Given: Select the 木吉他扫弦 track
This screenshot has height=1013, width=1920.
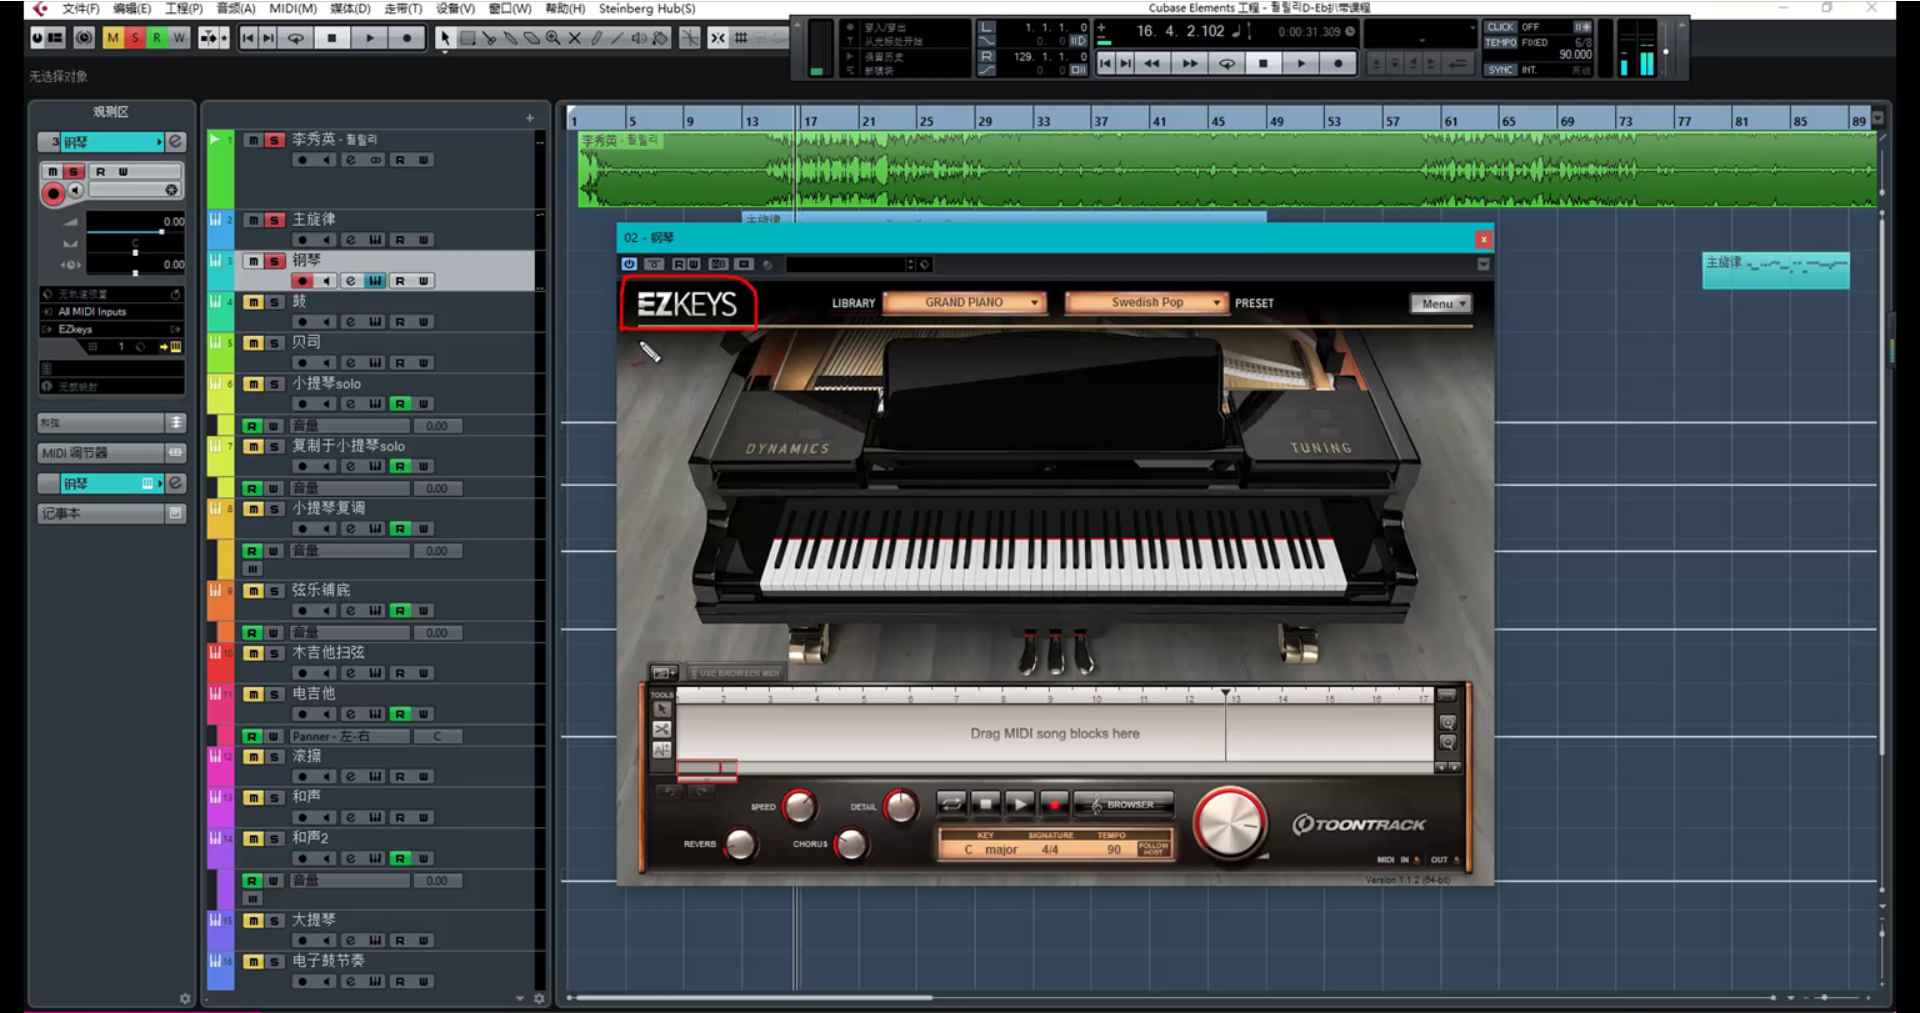Looking at the screenshot, I should coord(328,653).
